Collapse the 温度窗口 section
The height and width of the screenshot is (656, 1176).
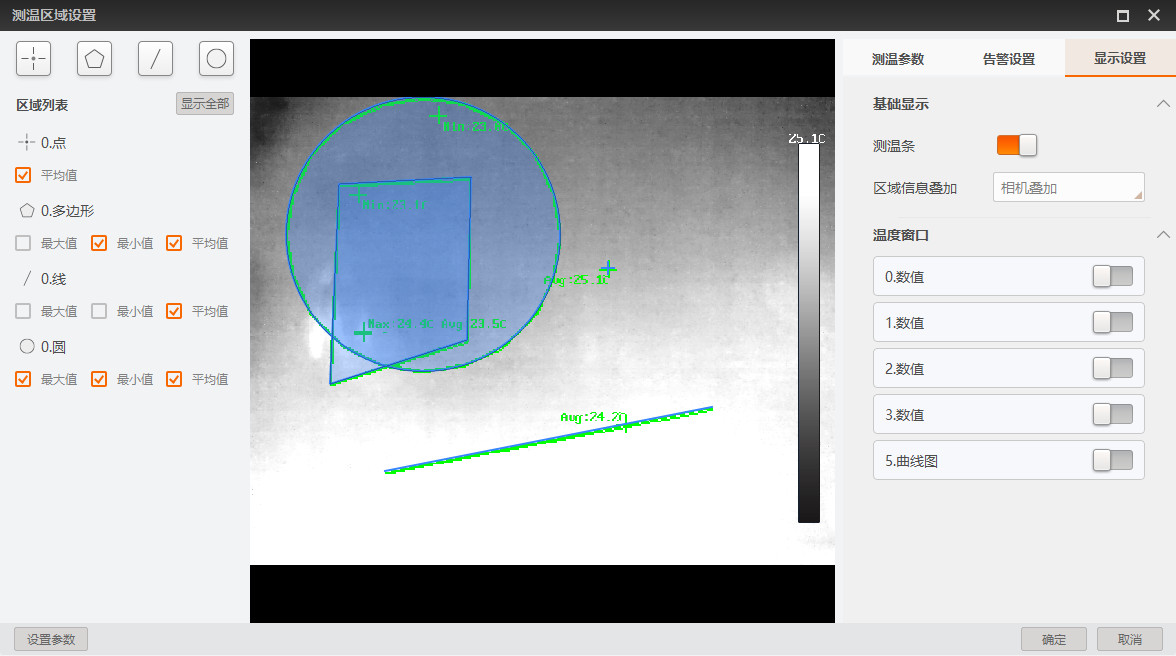(1162, 235)
